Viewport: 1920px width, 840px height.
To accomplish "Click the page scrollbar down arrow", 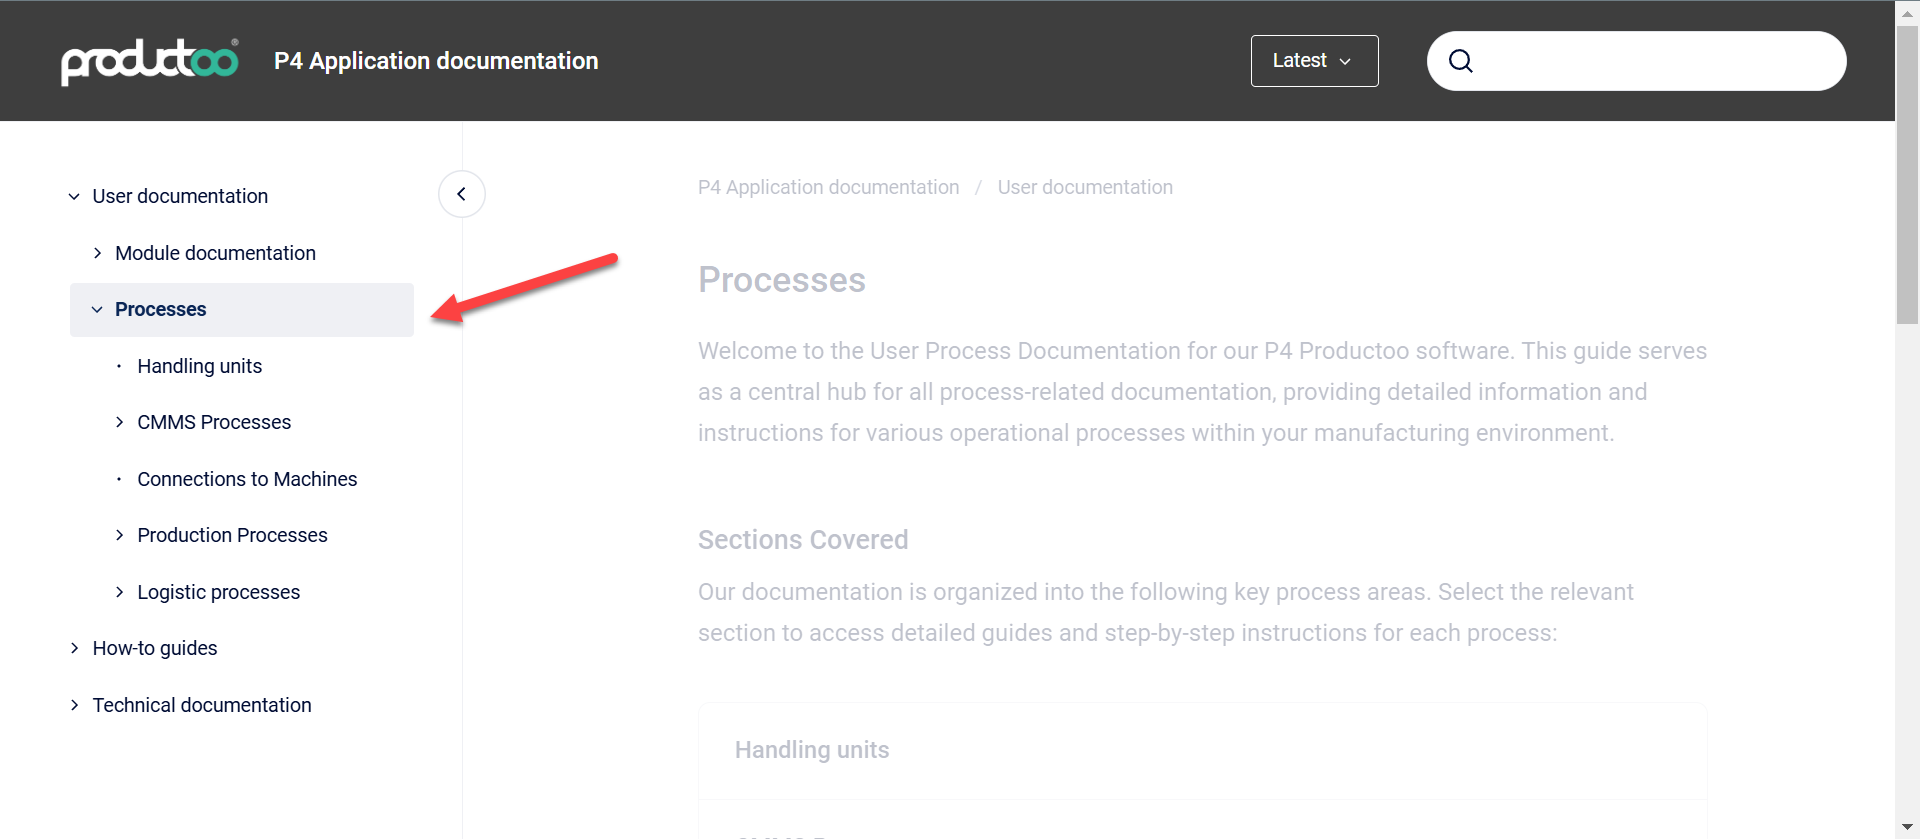I will pyautogui.click(x=1907, y=827).
